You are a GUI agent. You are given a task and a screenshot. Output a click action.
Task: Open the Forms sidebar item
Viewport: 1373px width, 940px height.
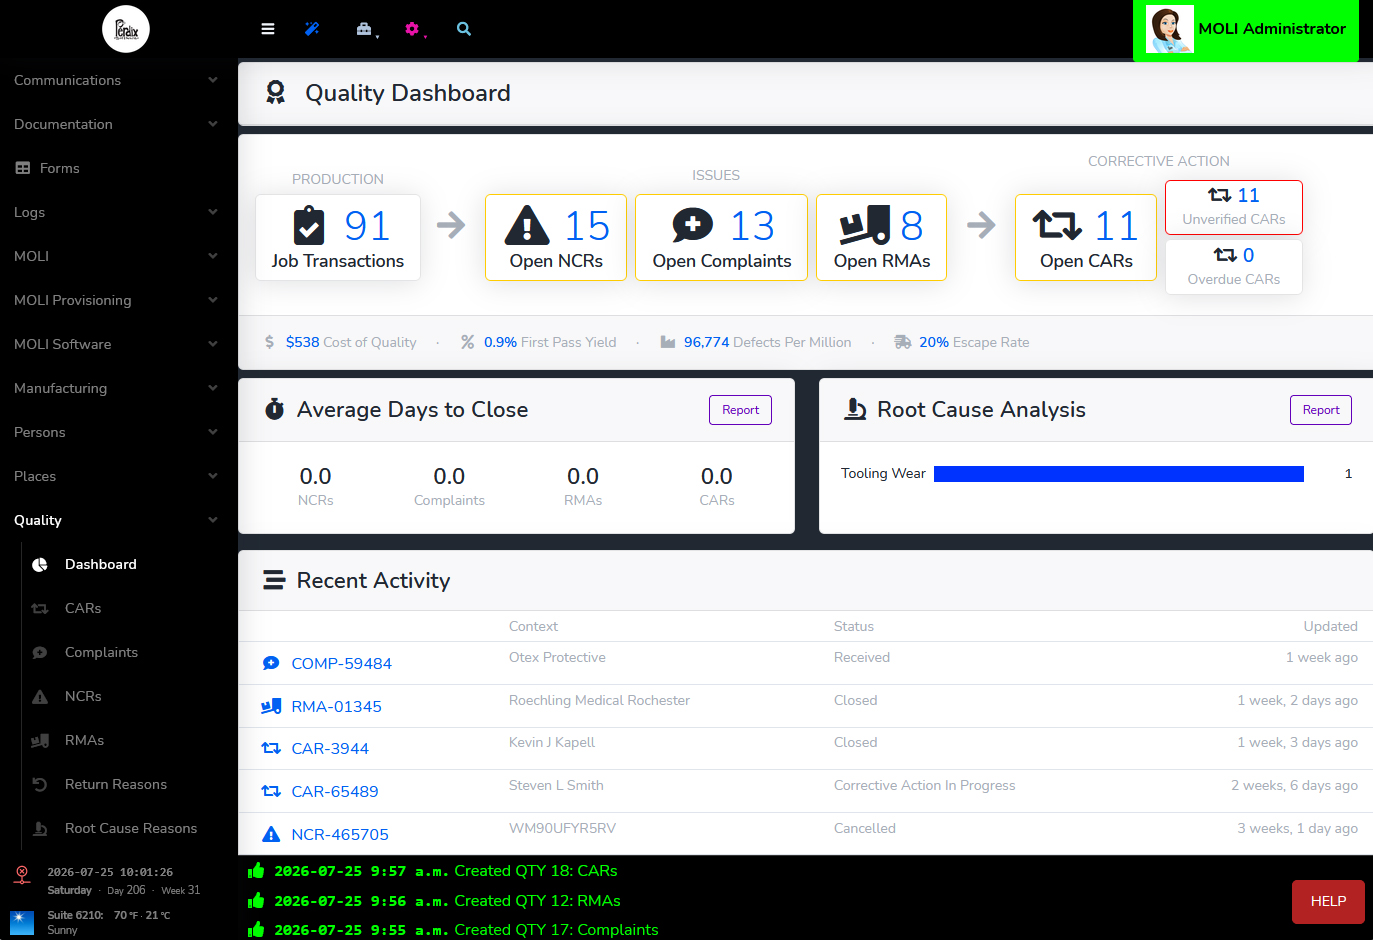tap(119, 168)
